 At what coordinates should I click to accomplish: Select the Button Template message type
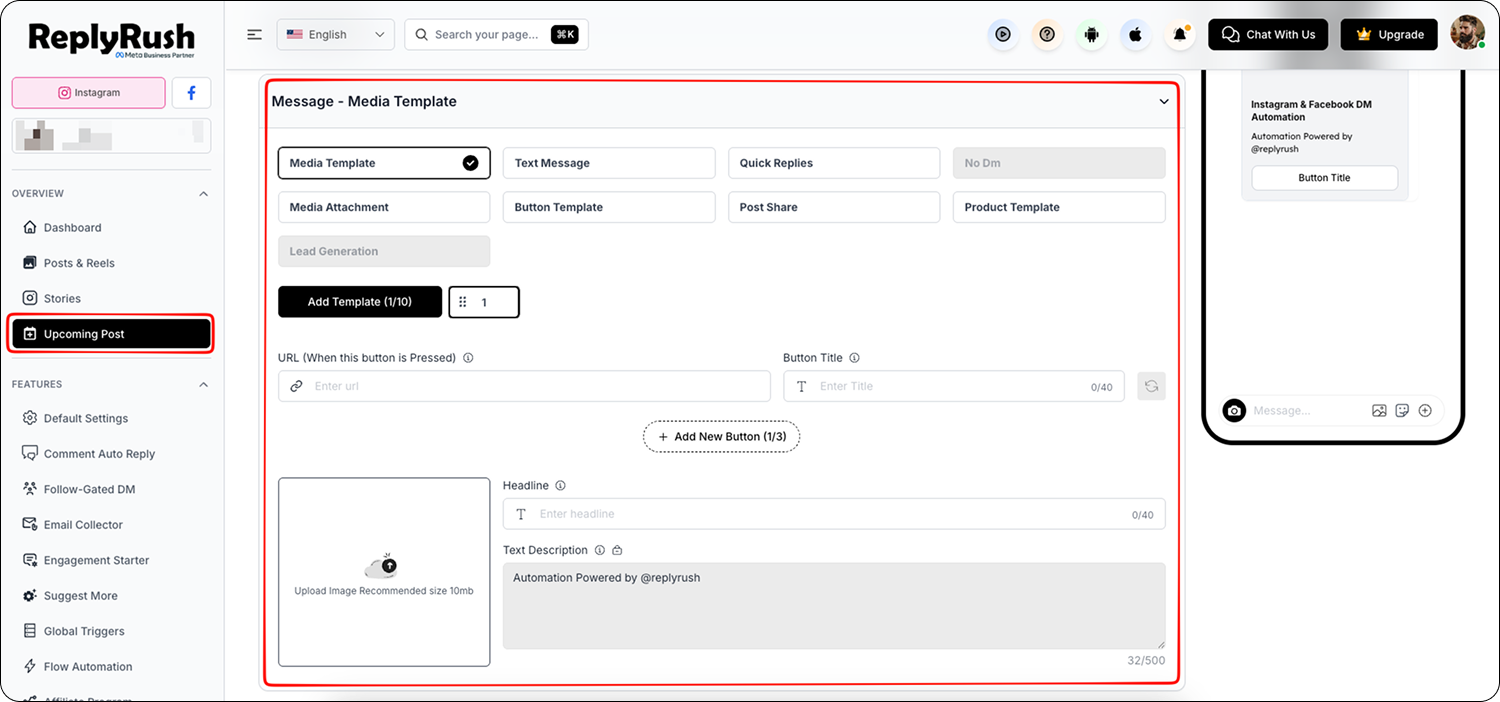coord(609,207)
